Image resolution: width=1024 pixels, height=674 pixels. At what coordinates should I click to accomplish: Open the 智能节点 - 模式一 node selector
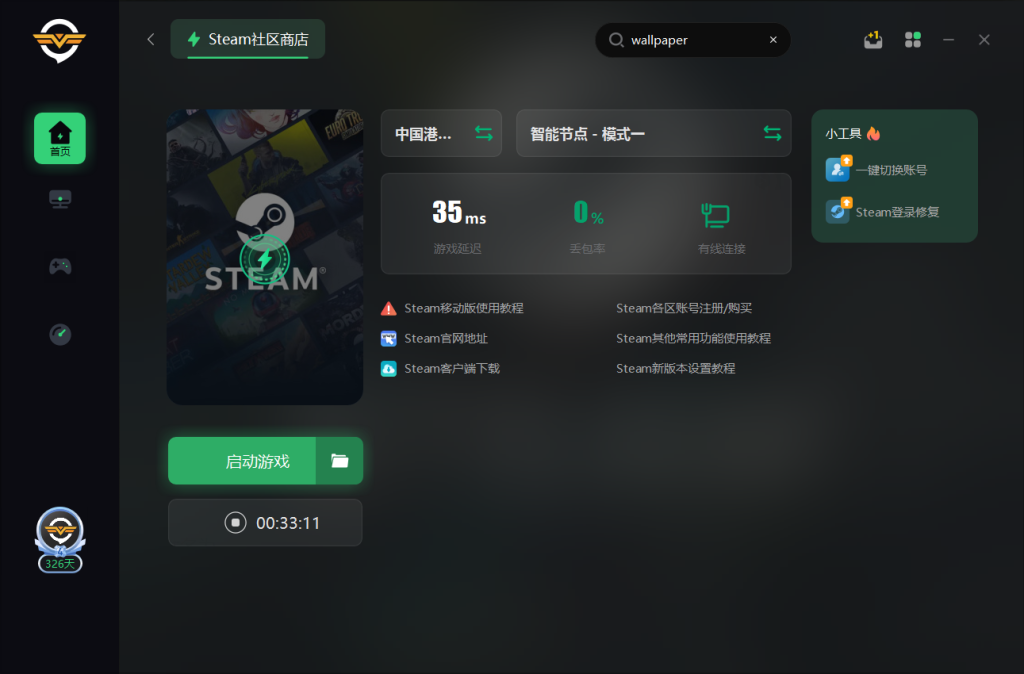pyautogui.click(x=653, y=133)
